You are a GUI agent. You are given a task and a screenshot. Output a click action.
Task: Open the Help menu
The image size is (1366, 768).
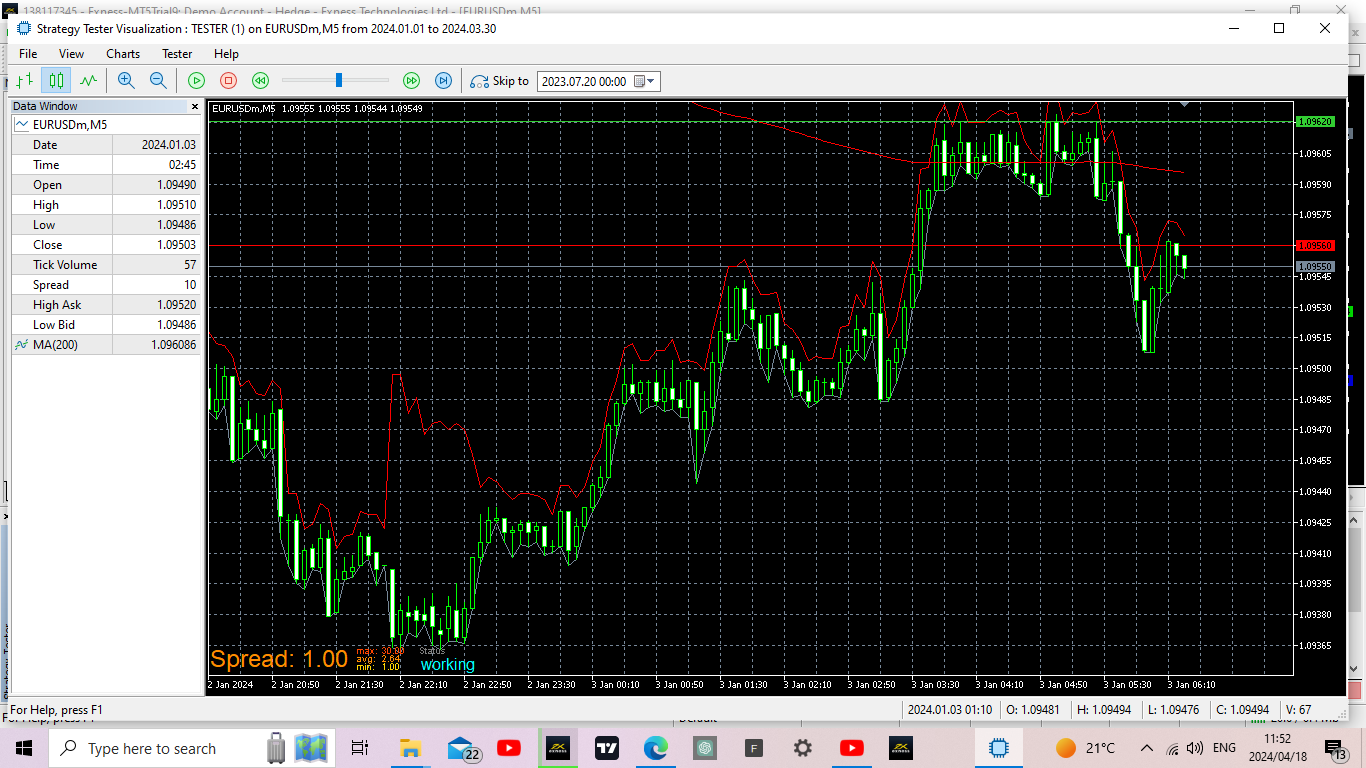(x=226, y=54)
